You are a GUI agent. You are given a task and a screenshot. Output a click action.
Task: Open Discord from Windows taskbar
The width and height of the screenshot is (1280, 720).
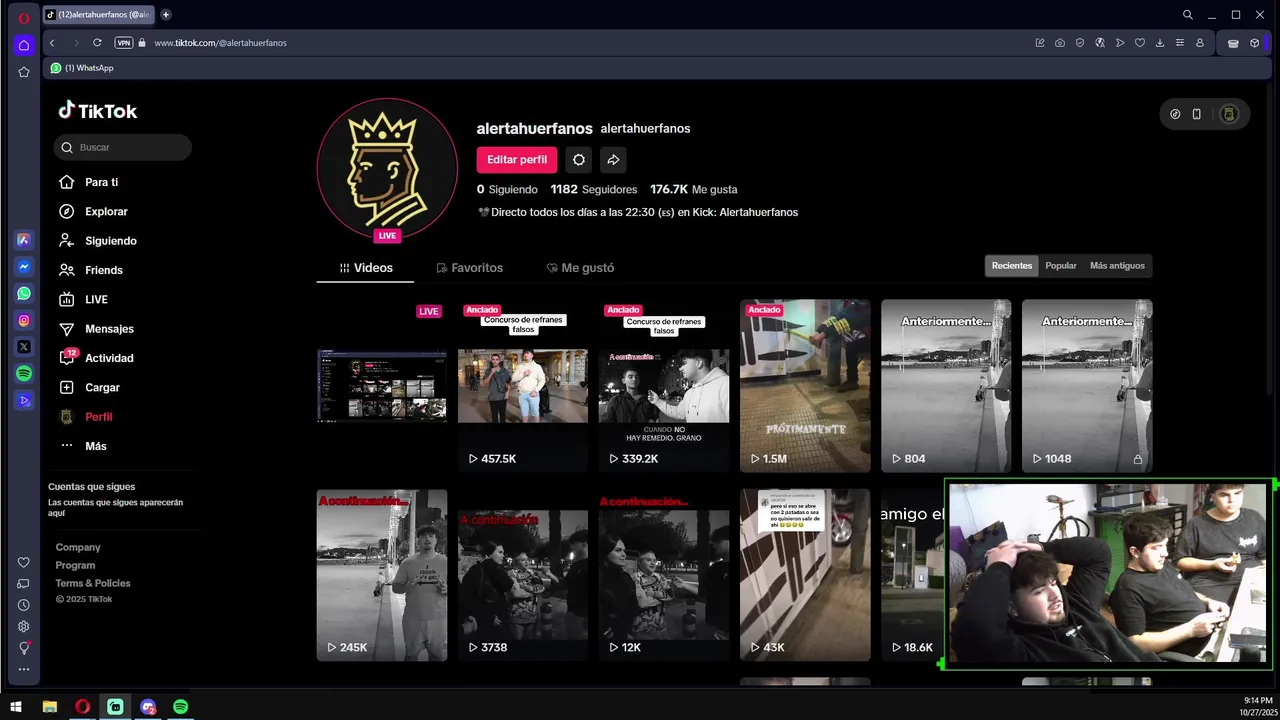tap(148, 707)
